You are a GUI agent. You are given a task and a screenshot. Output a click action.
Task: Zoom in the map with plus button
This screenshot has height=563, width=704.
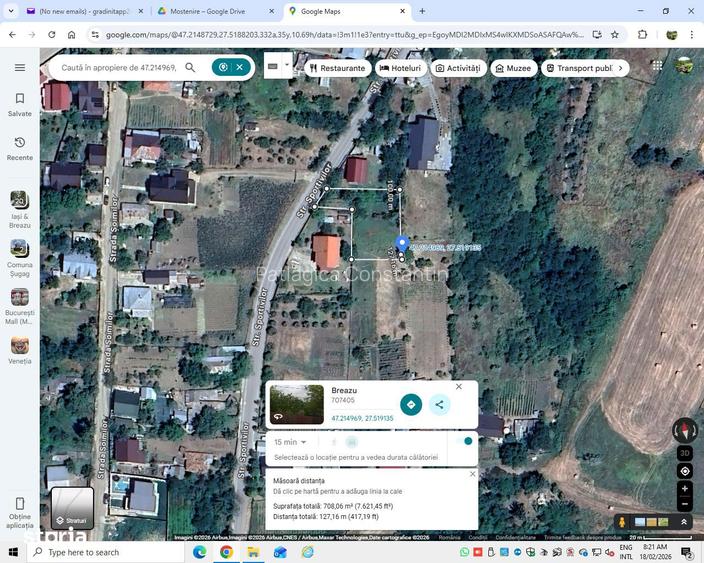tap(684, 489)
